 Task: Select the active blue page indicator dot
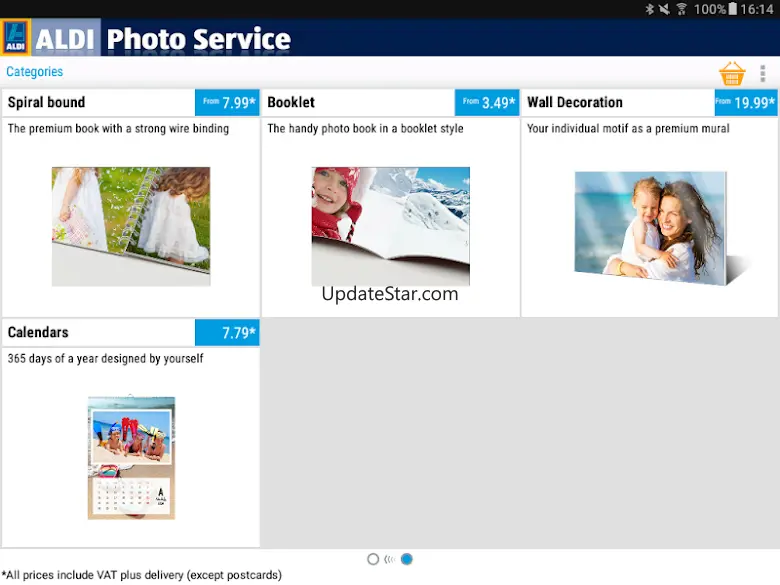tap(406, 559)
